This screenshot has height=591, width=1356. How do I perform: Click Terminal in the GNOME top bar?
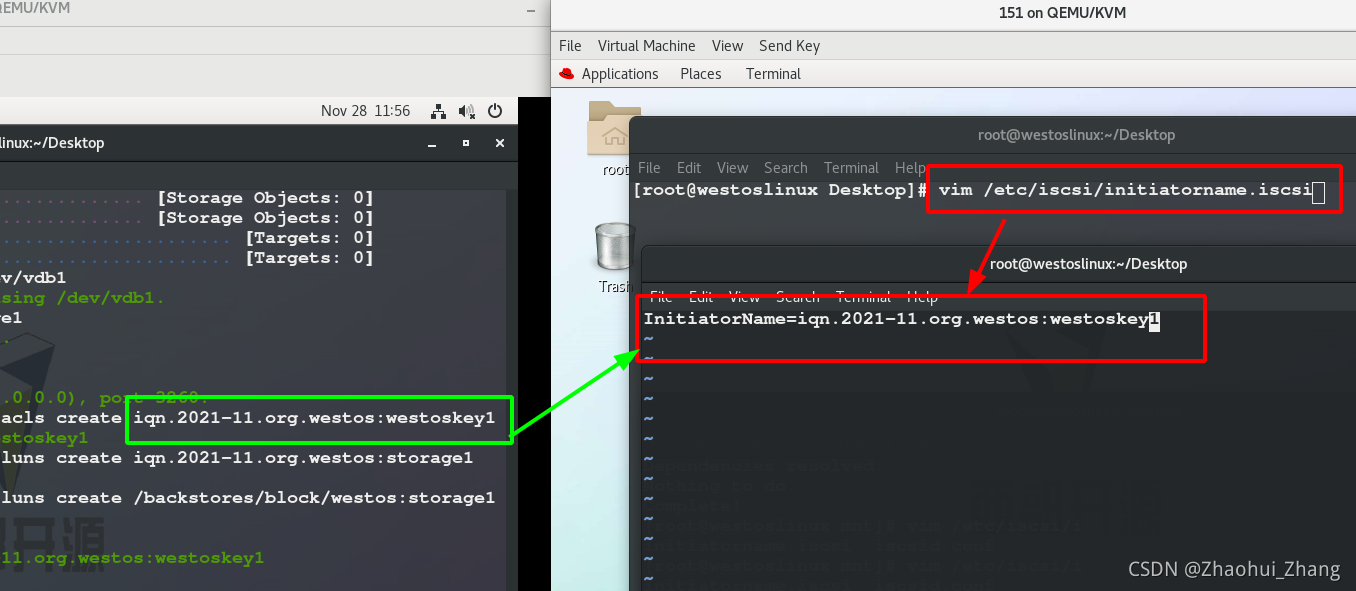[x=773, y=74]
